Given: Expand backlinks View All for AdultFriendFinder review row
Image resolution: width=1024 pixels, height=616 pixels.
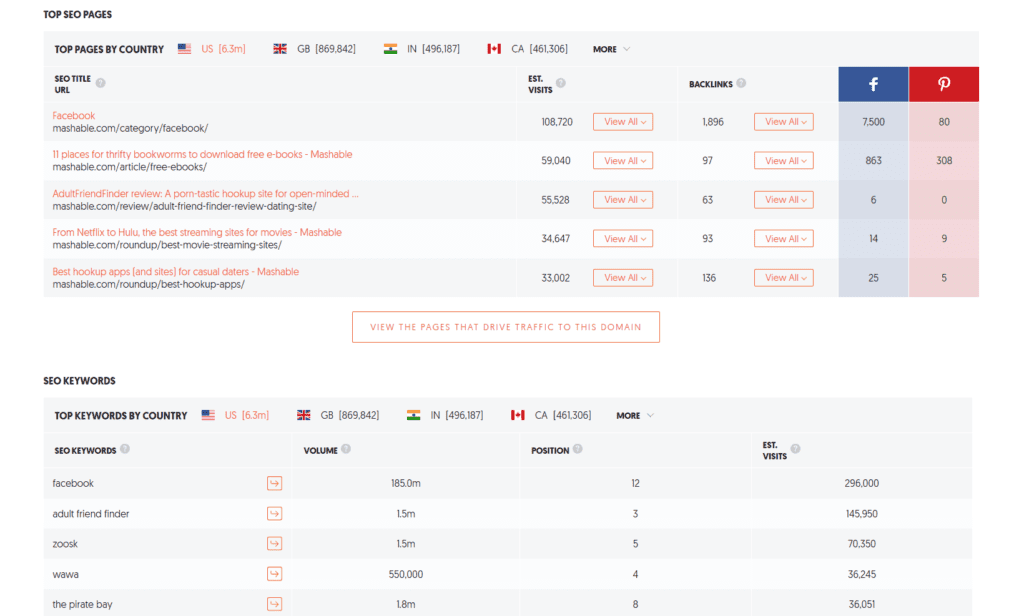Looking at the screenshot, I should pos(784,200).
